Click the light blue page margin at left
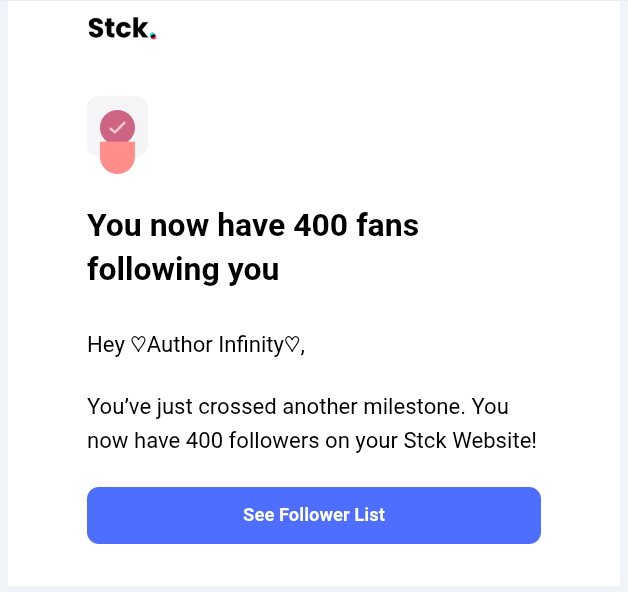Screen dimensions: 628x592 (3, 300)
